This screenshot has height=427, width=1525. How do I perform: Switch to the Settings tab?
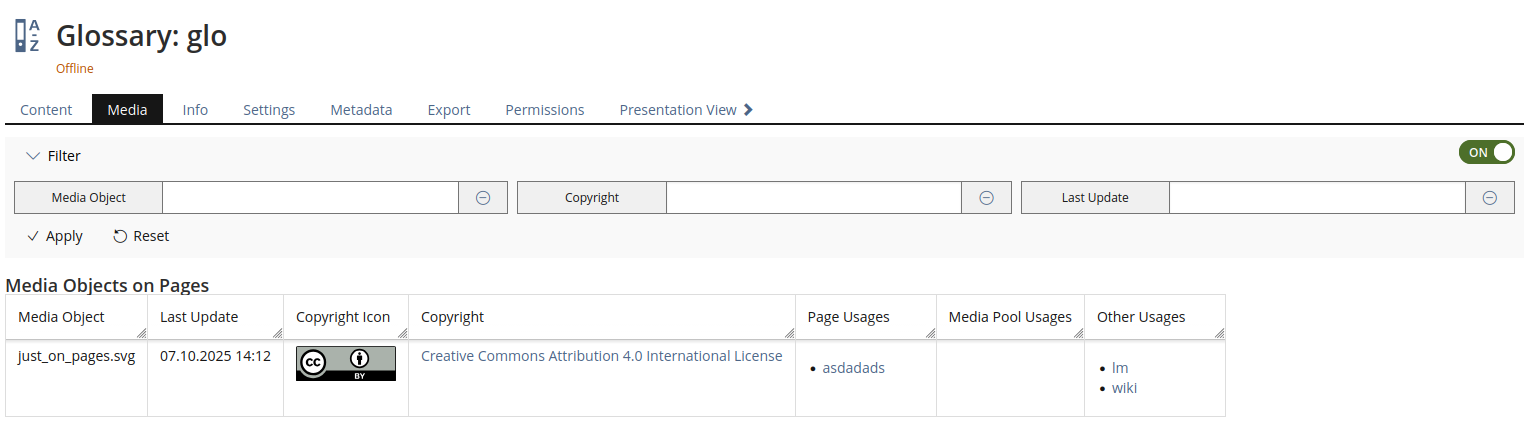pos(269,110)
